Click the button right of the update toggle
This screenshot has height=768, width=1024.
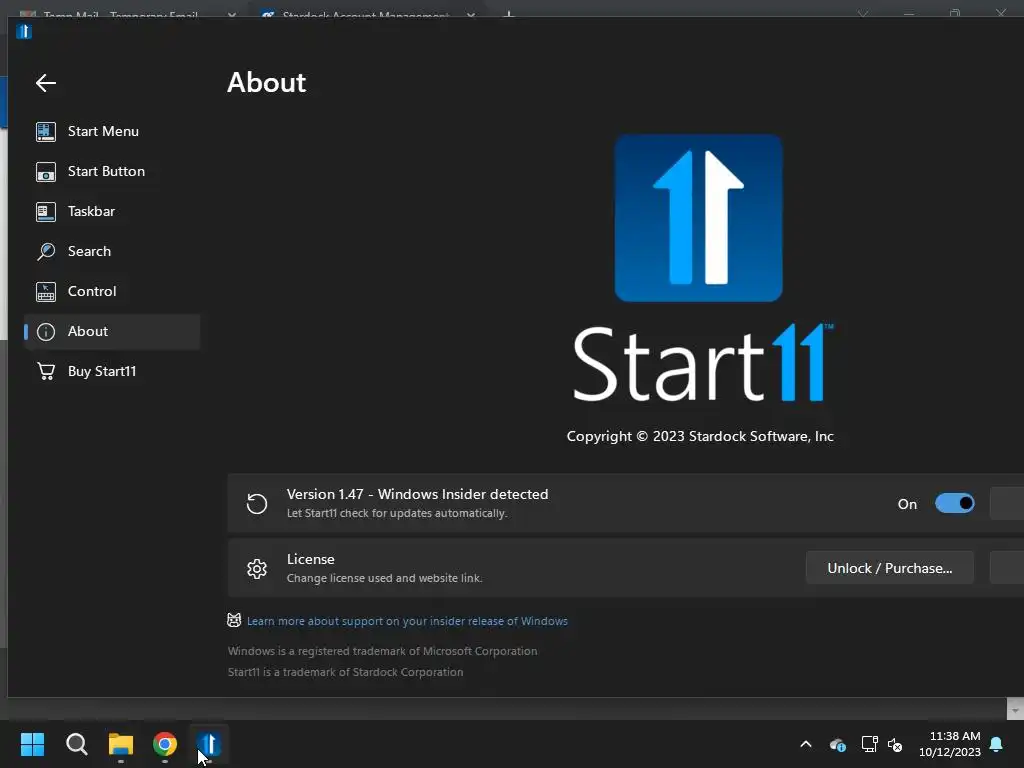click(1007, 504)
